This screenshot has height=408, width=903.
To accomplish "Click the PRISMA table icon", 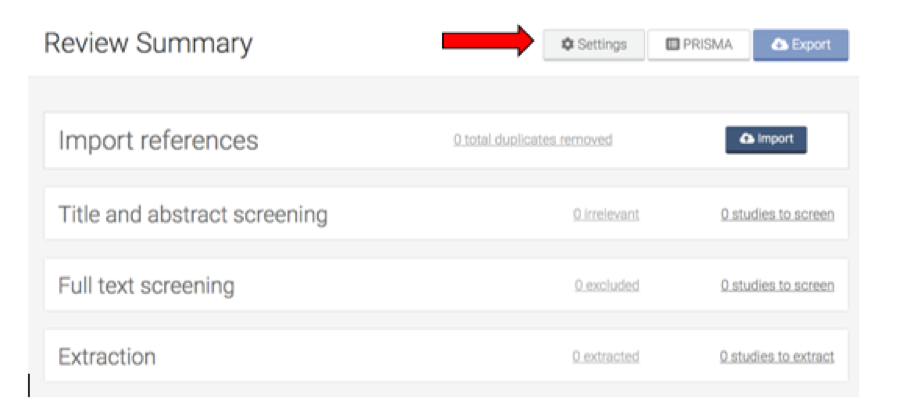I will click(x=672, y=45).
